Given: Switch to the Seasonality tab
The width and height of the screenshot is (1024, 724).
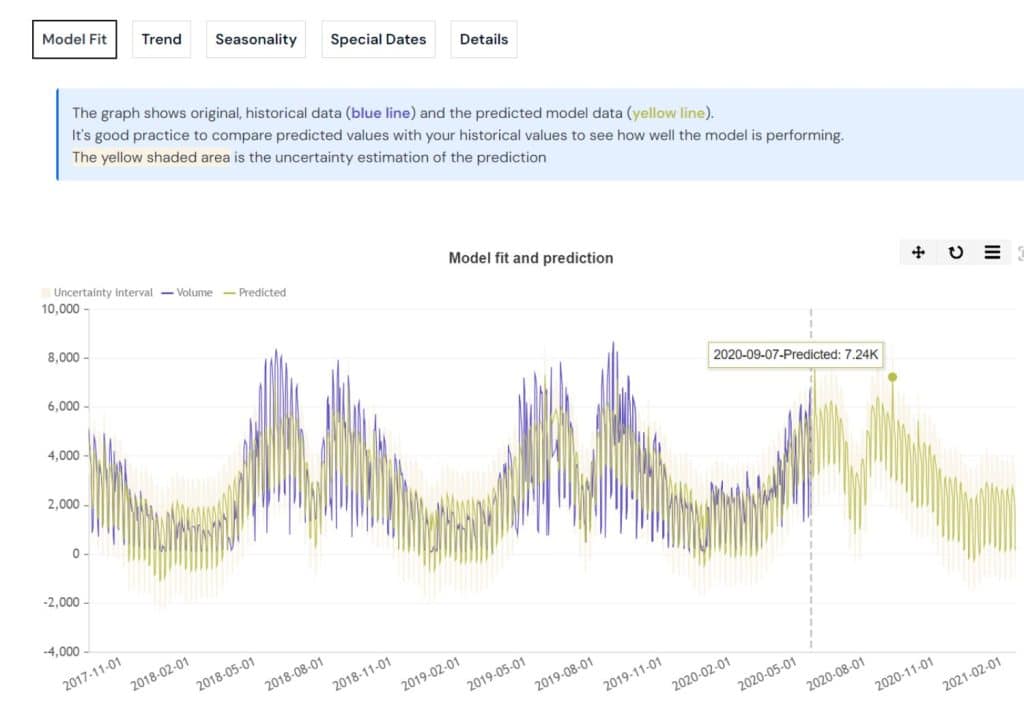Looking at the screenshot, I should [x=256, y=40].
